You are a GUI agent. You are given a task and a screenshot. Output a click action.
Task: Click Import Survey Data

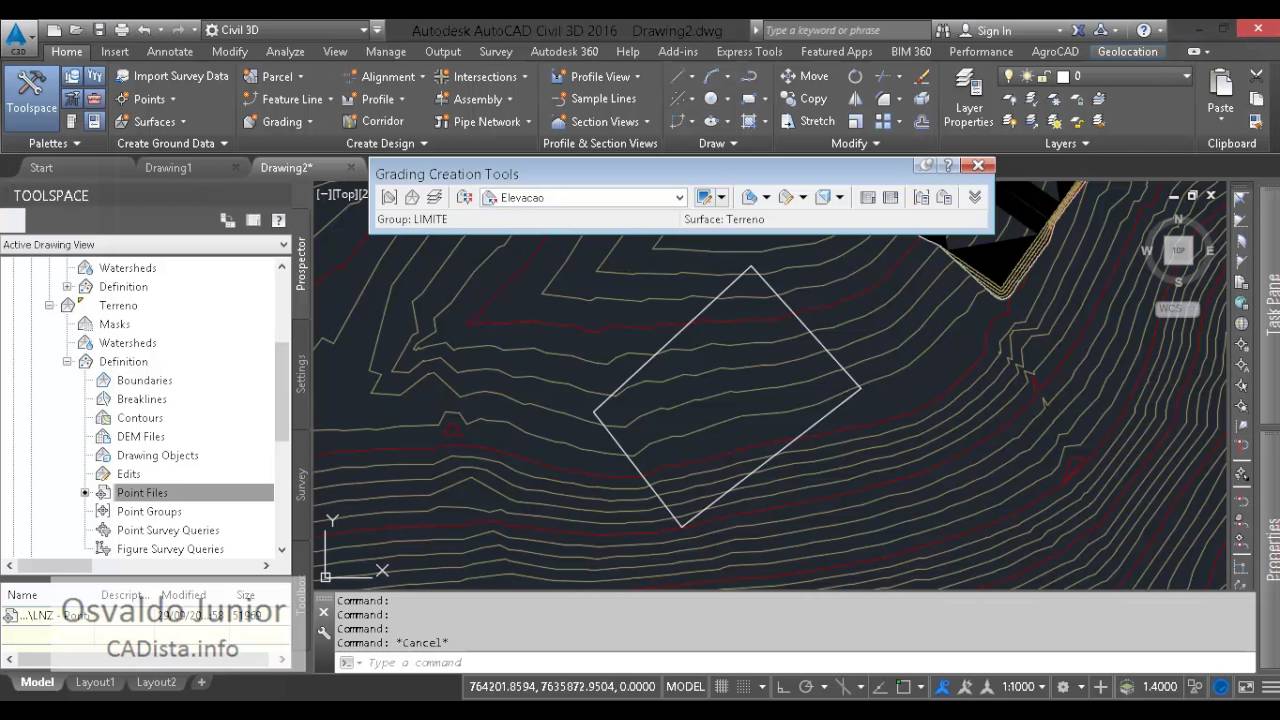point(171,76)
